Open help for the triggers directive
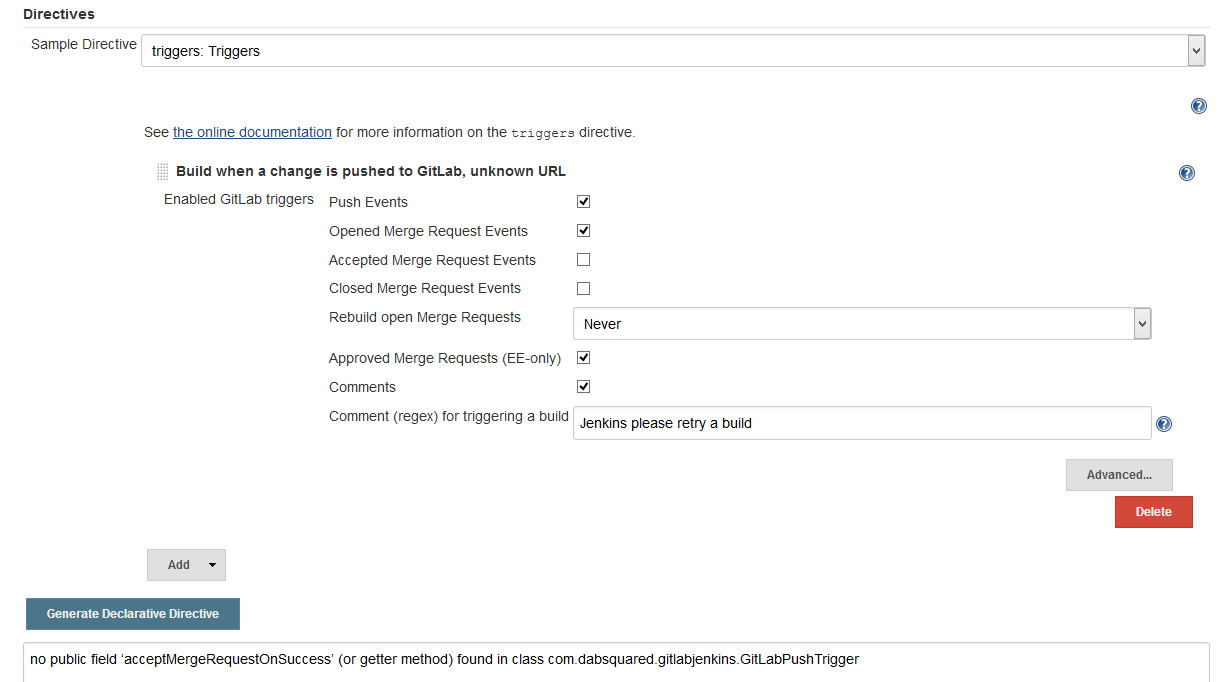Viewport: 1222px width, 682px height. (x=1199, y=106)
